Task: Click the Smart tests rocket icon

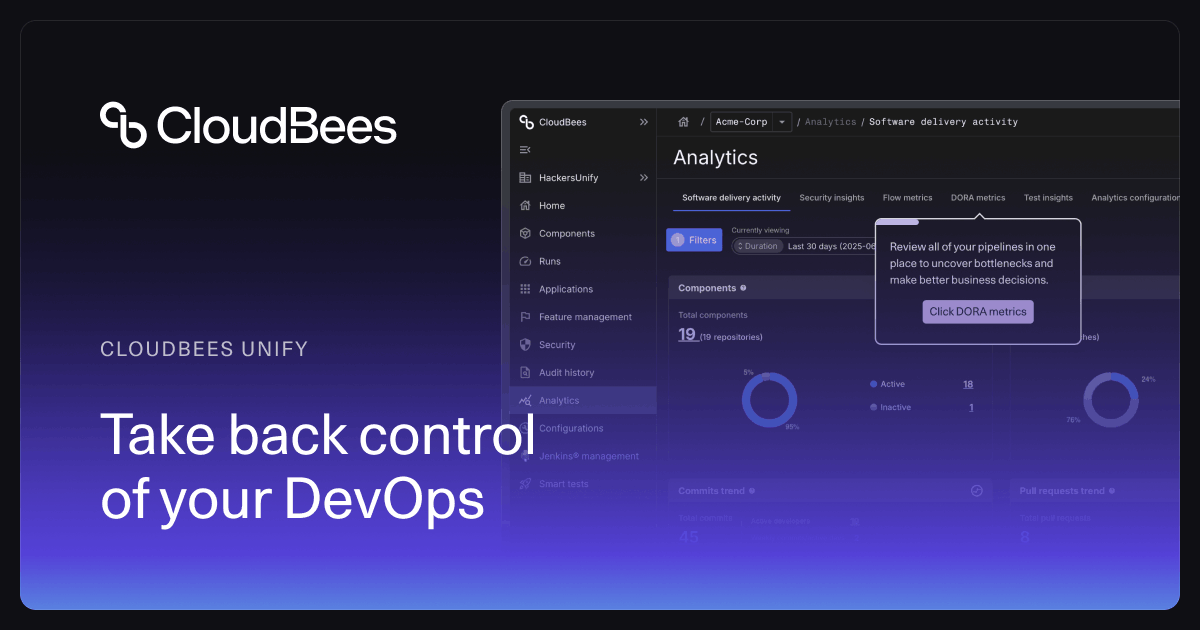Action: pyautogui.click(x=526, y=484)
